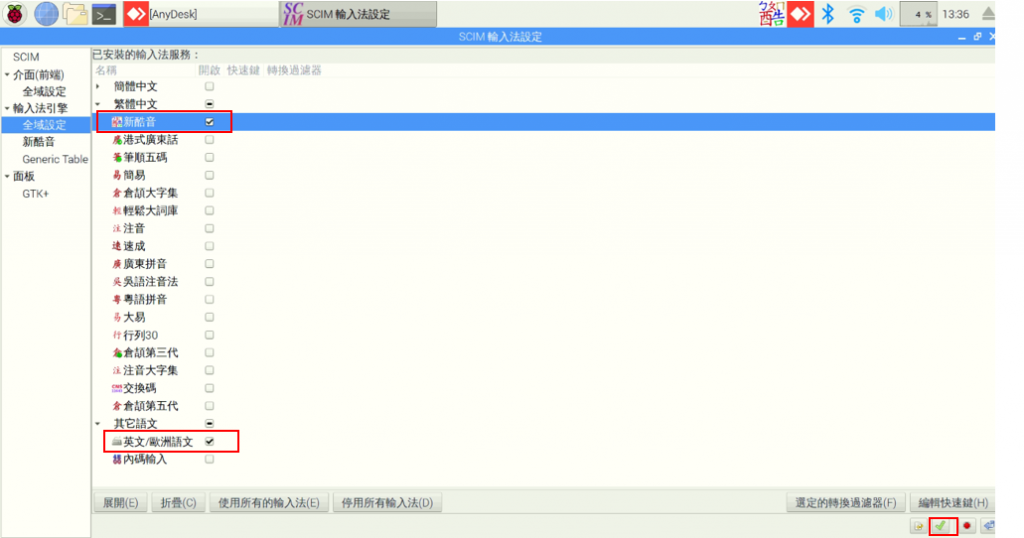Switch to the SCIM 輸入法設定 taskbar window

click(x=358, y=14)
